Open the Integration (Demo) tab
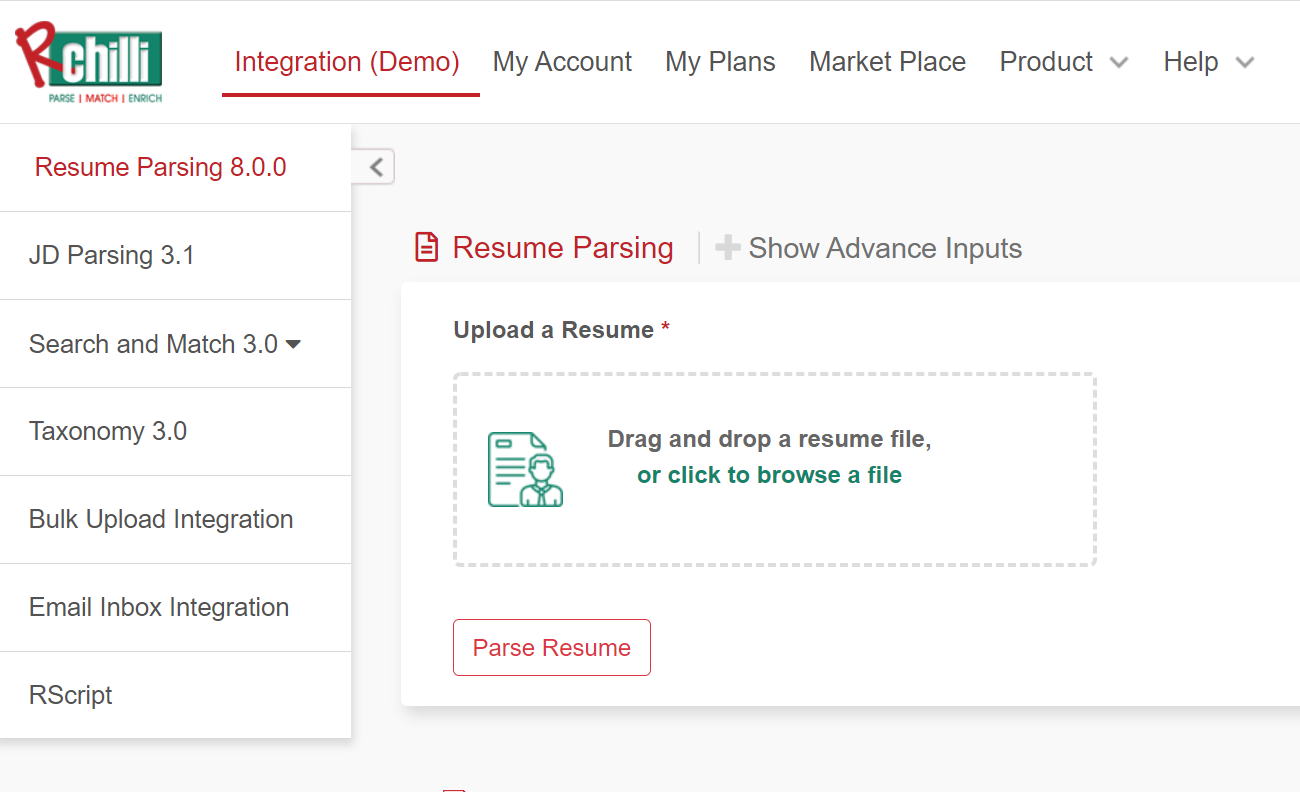The width and height of the screenshot is (1300, 792). 347,62
